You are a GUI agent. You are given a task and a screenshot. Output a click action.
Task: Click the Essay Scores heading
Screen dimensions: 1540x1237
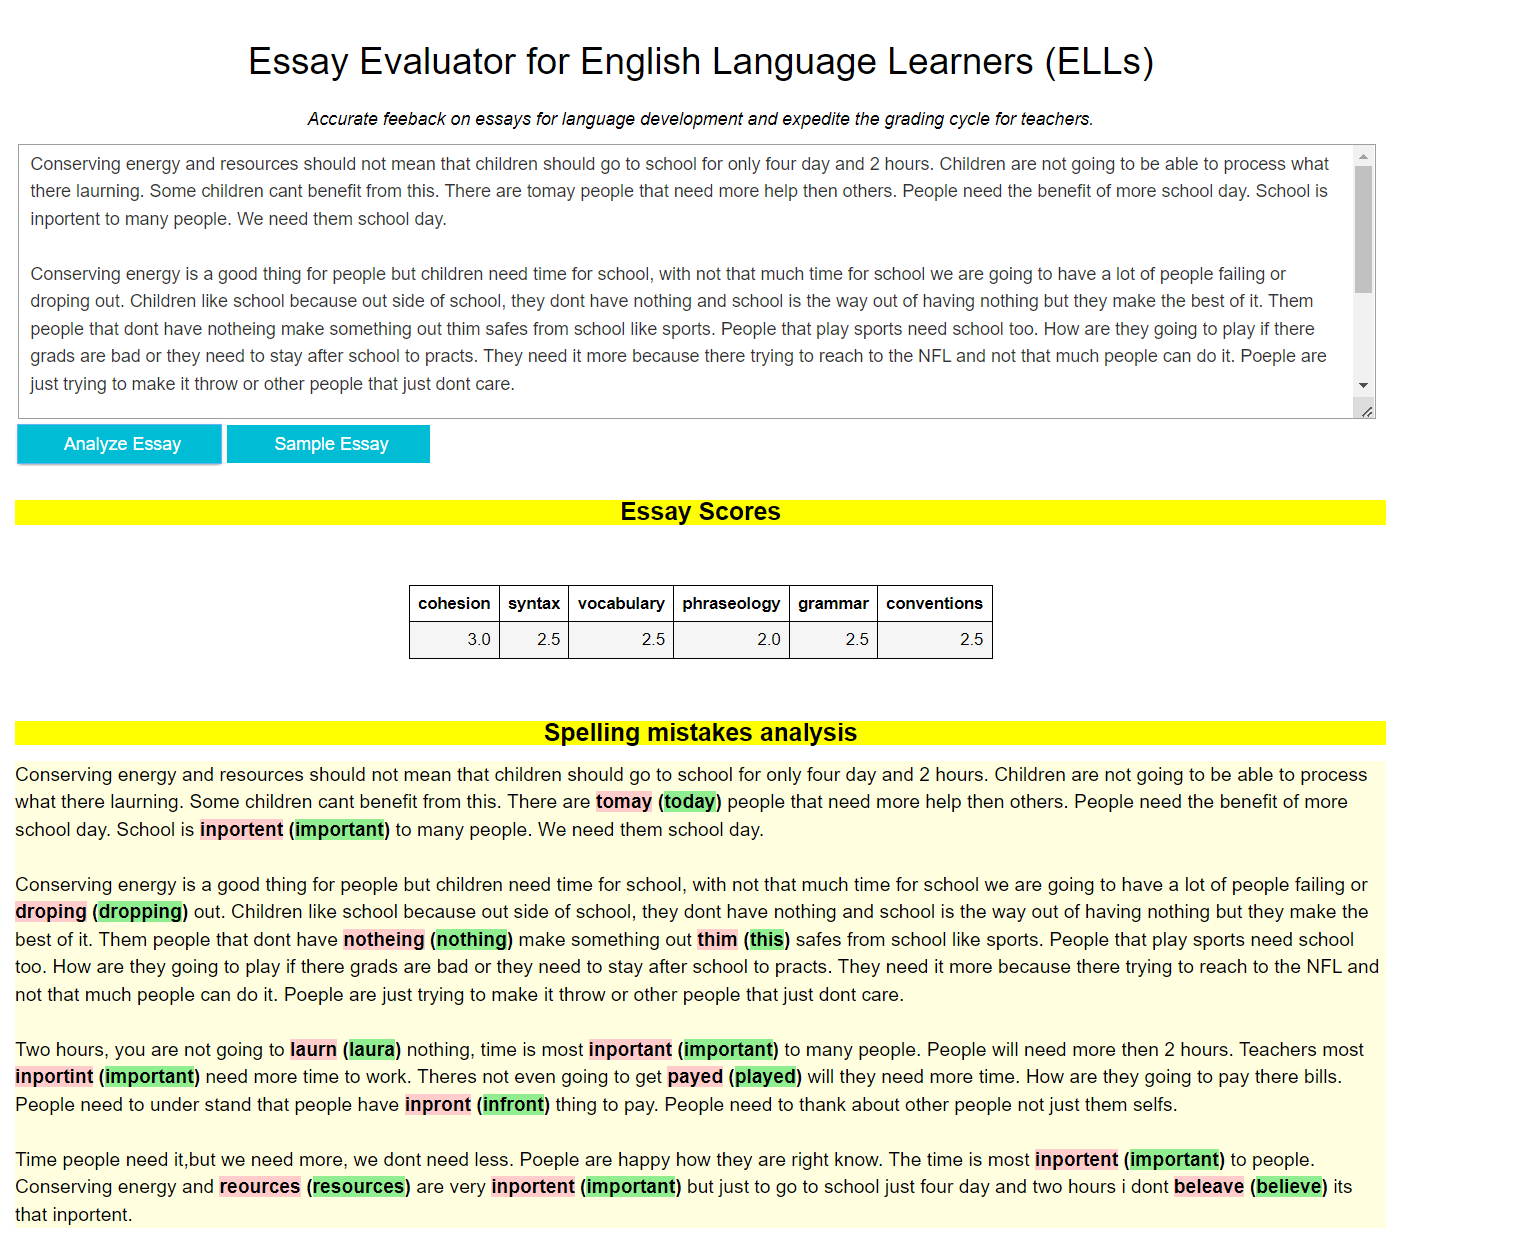click(700, 512)
